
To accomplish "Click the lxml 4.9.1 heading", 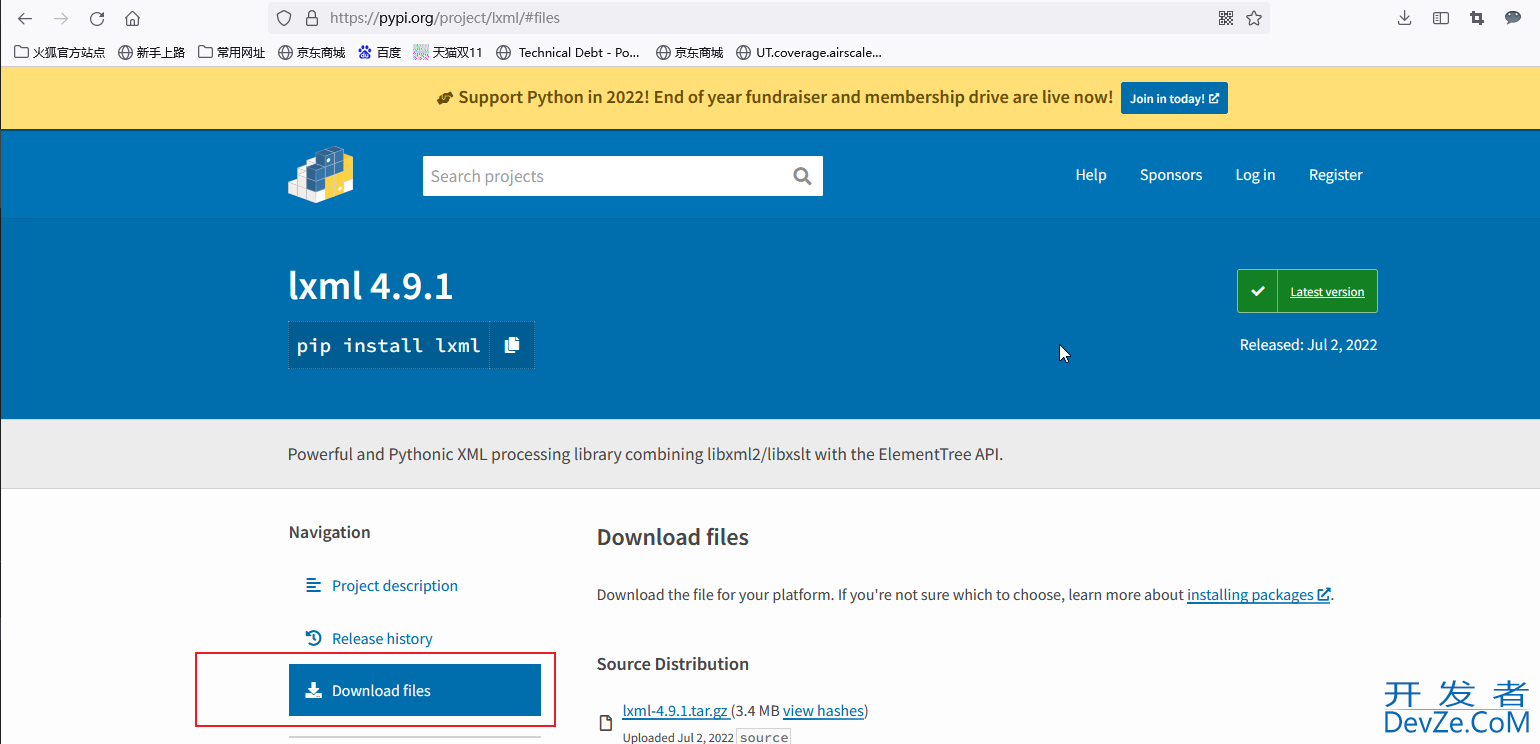I will (371, 287).
